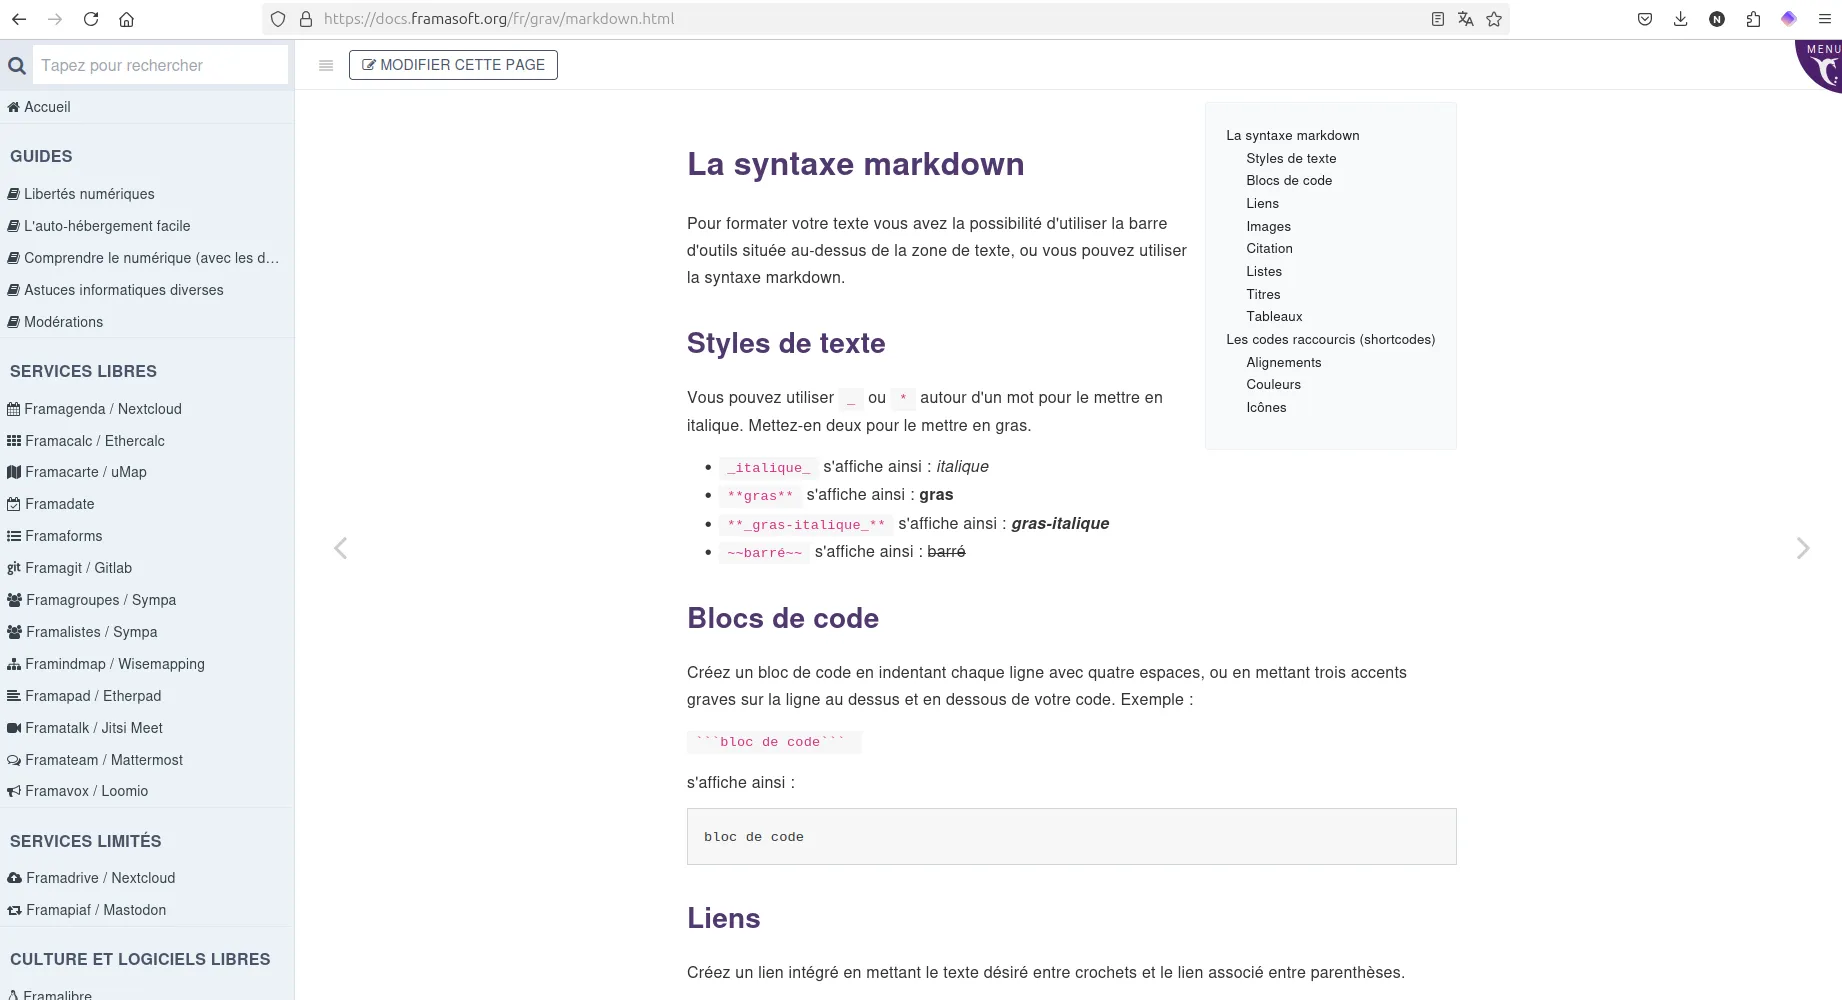Open Framapiaf / Mastodon entry

point(147,910)
